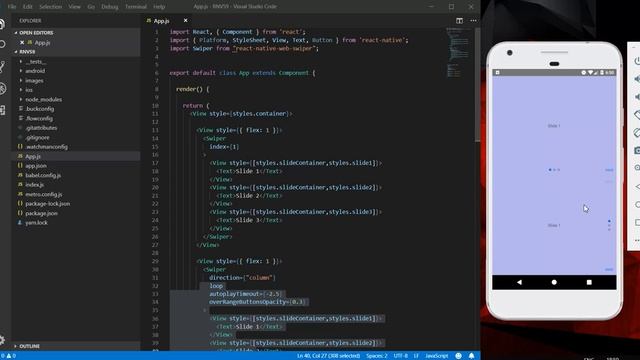Click the feedback smiley icon
The width and height of the screenshot is (640, 360).
[458, 356]
